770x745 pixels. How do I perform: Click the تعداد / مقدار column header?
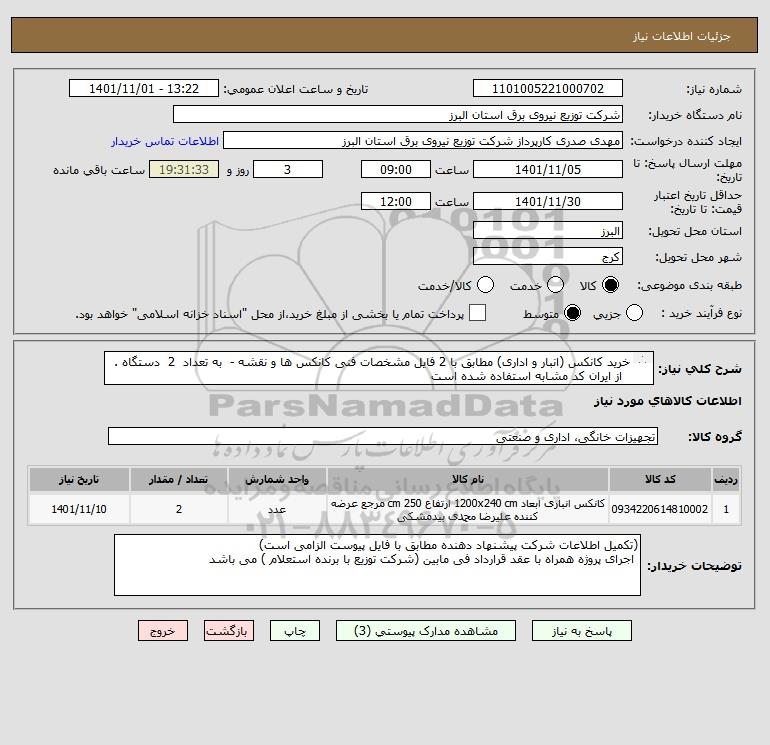click(x=179, y=479)
